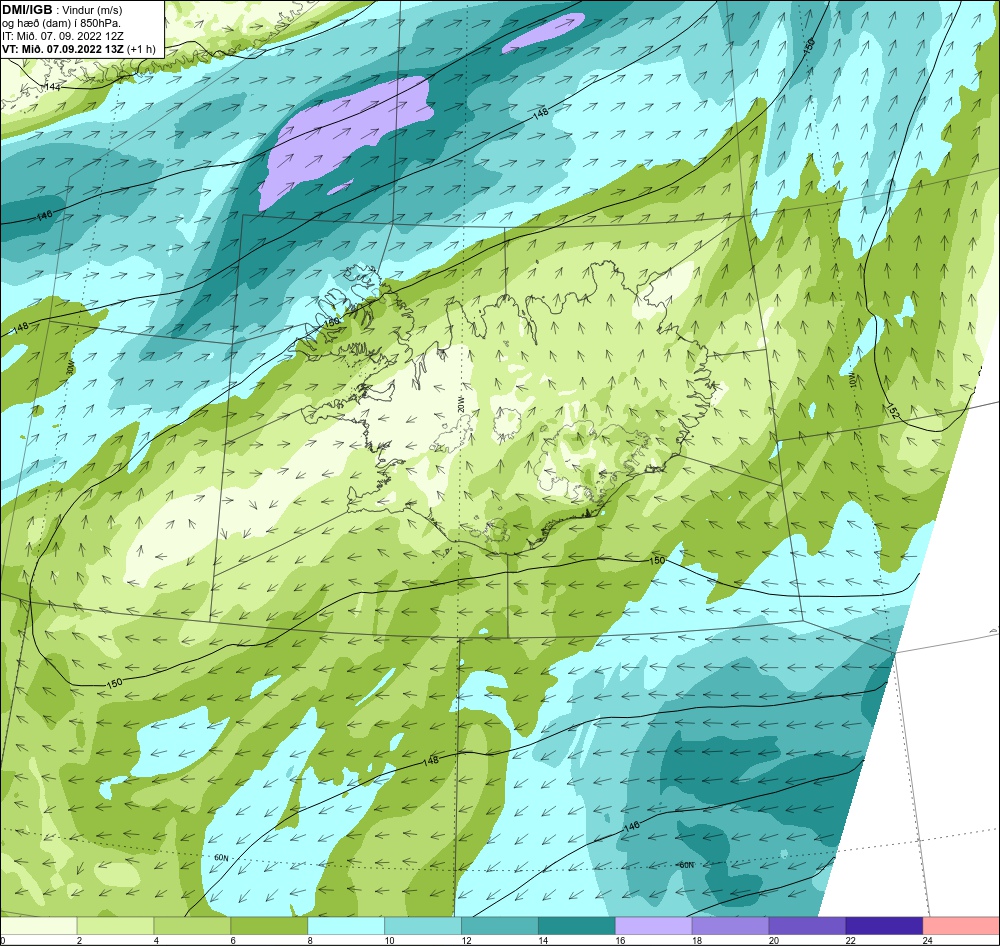Click the legend tick label '8'
Screen dimensions: 1000x946
click(x=310, y=940)
